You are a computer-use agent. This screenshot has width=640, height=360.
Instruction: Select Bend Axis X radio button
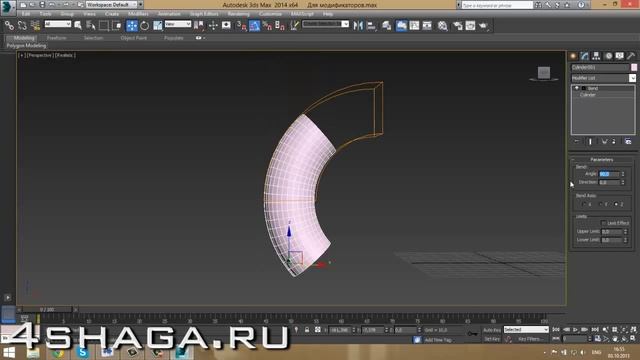pos(584,204)
